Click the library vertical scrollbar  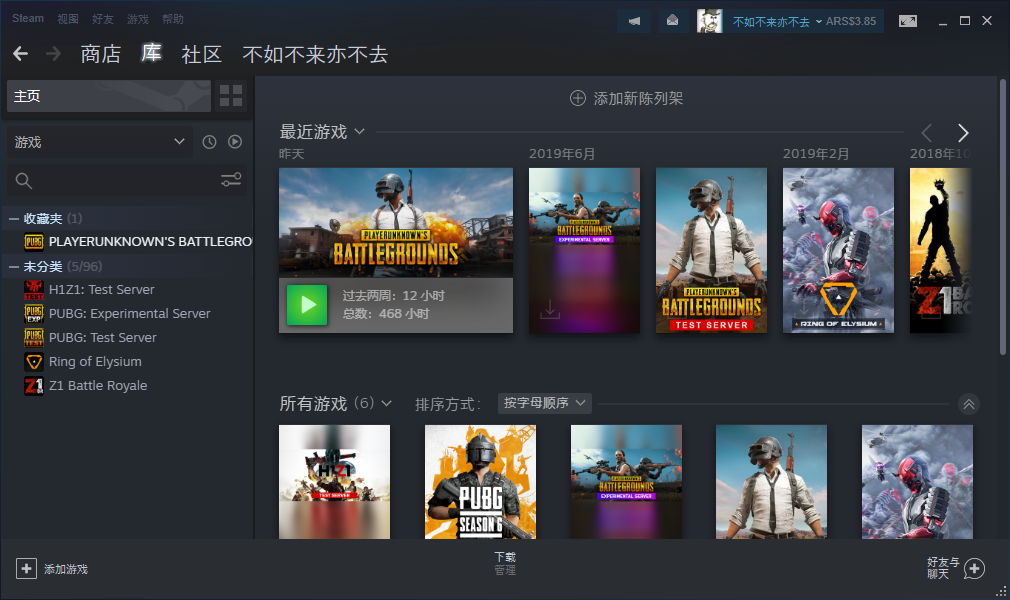1002,217
